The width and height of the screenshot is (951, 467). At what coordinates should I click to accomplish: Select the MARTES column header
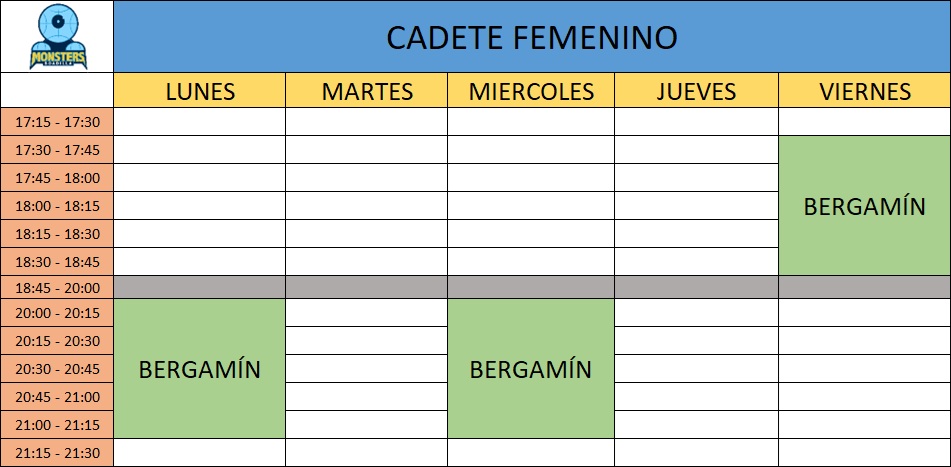click(x=367, y=91)
